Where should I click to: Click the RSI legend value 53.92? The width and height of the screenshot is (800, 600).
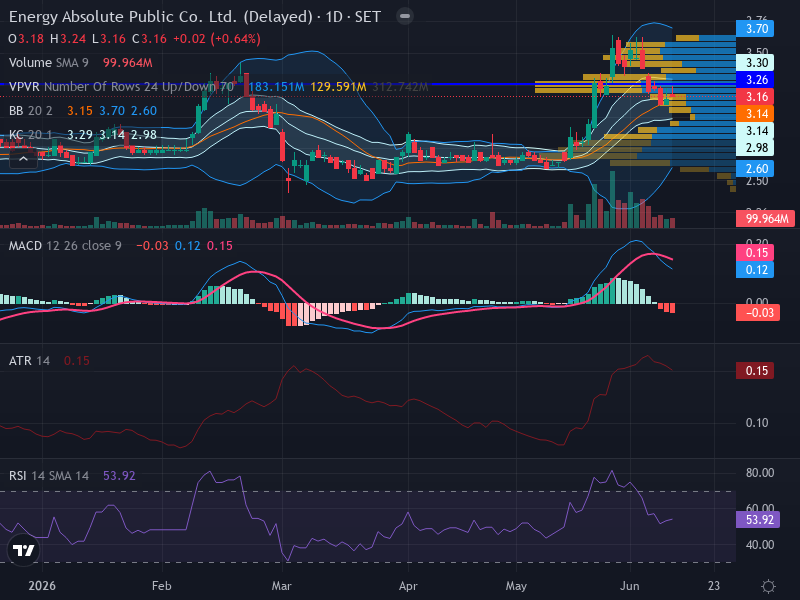pyautogui.click(x=119, y=476)
